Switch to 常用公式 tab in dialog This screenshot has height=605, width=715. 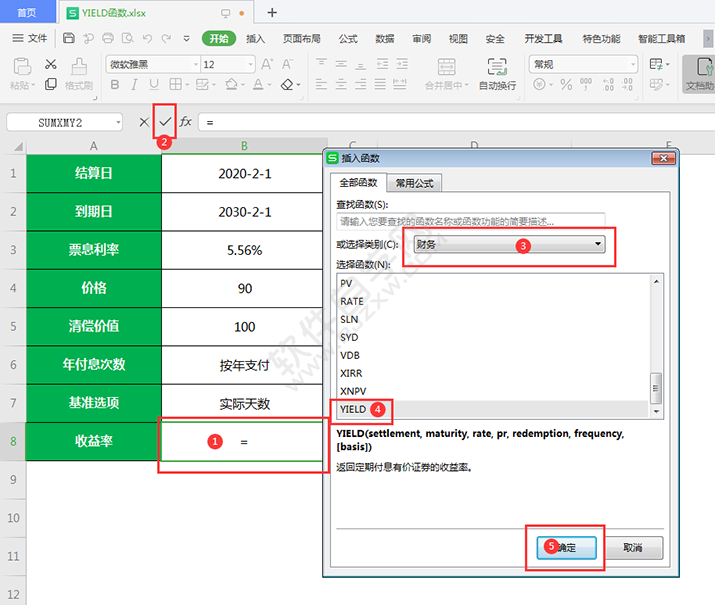tap(414, 183)
